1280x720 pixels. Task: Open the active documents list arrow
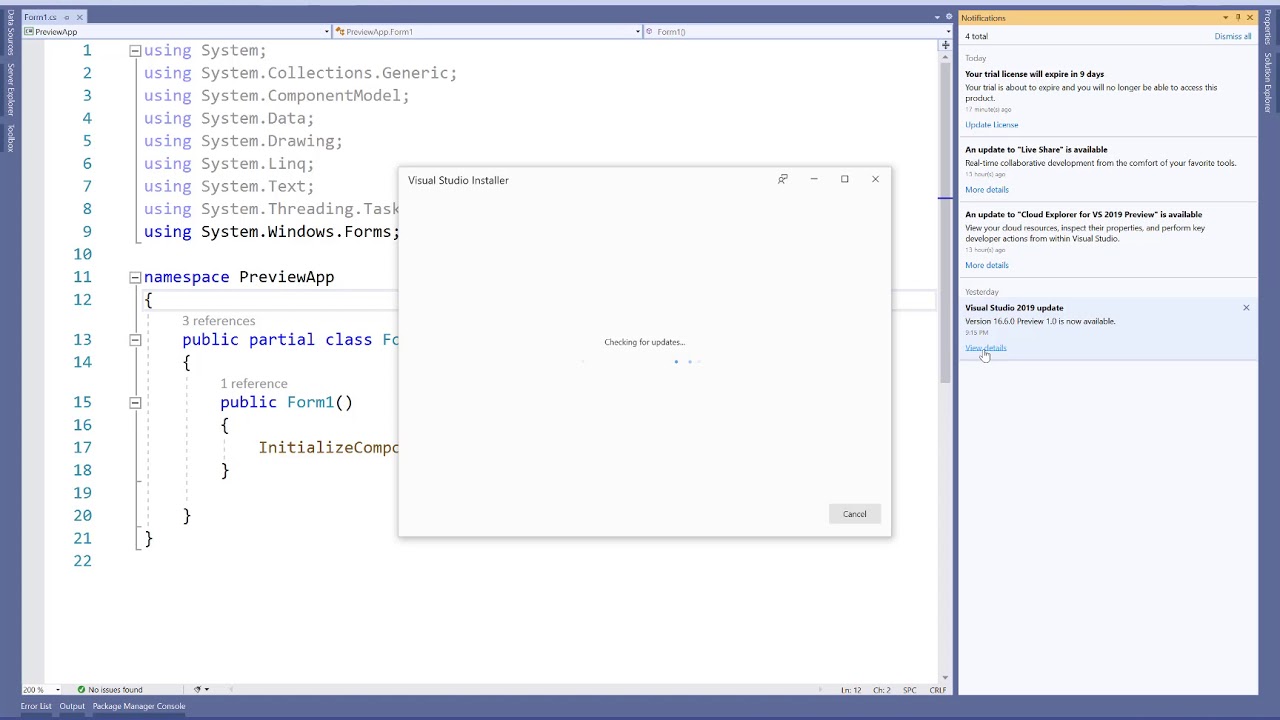(937, 17)
